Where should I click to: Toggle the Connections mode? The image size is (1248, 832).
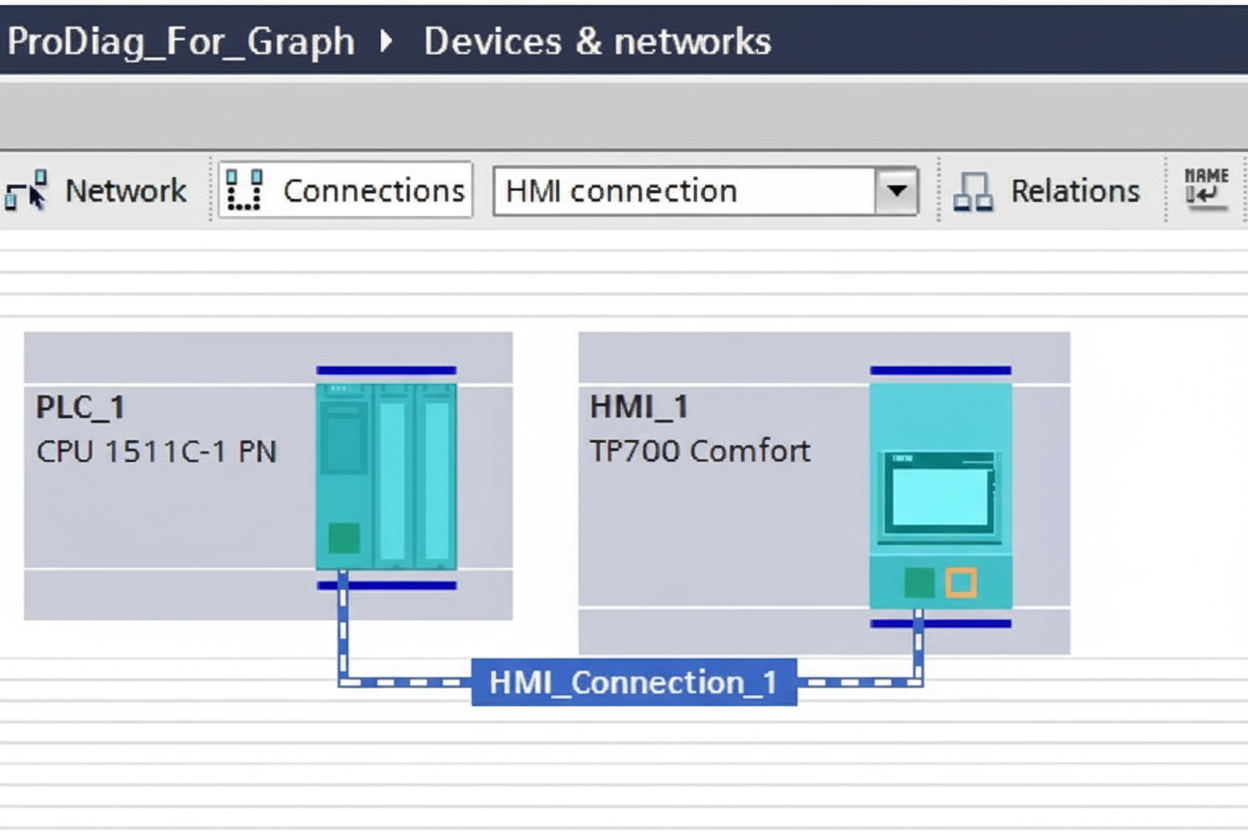click(345, 189)
